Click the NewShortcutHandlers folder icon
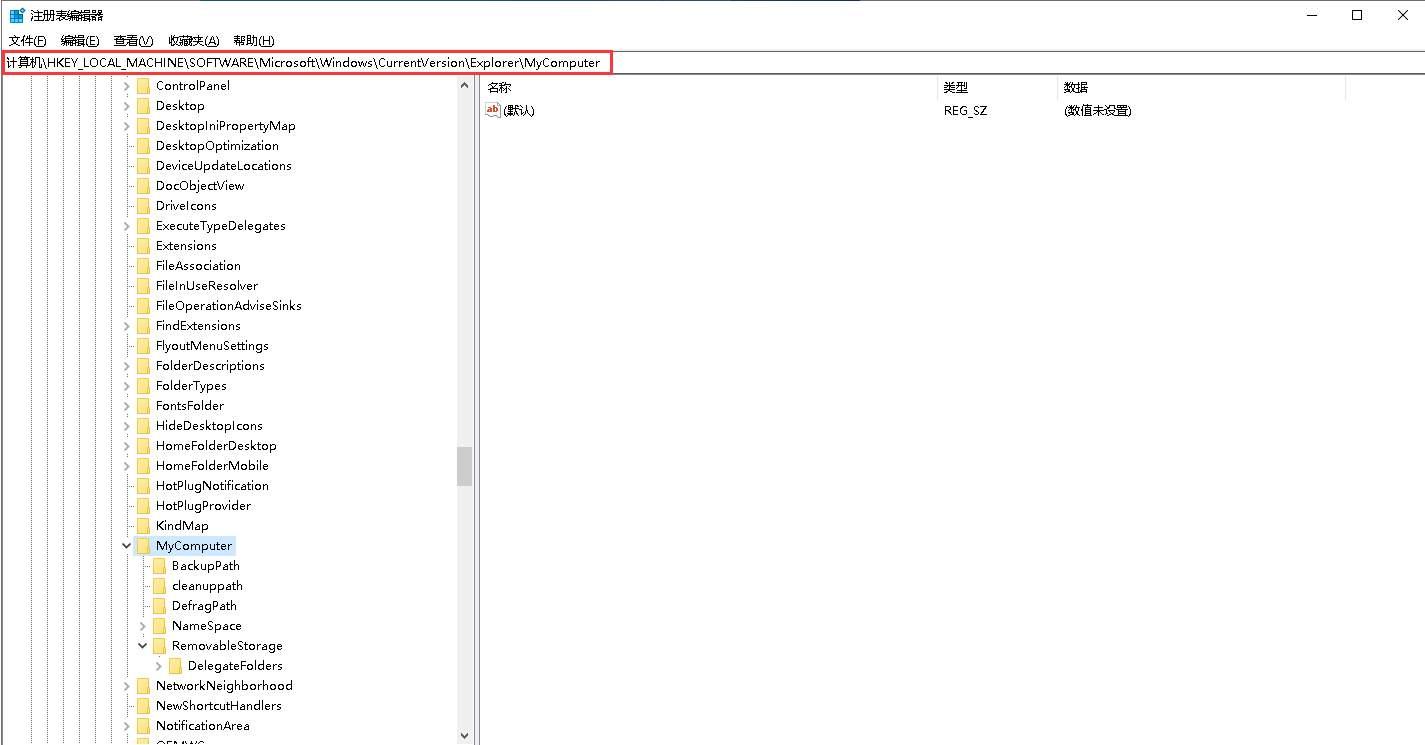The image size is (1425, 745). pyautogui.click(x=143, y=706)
